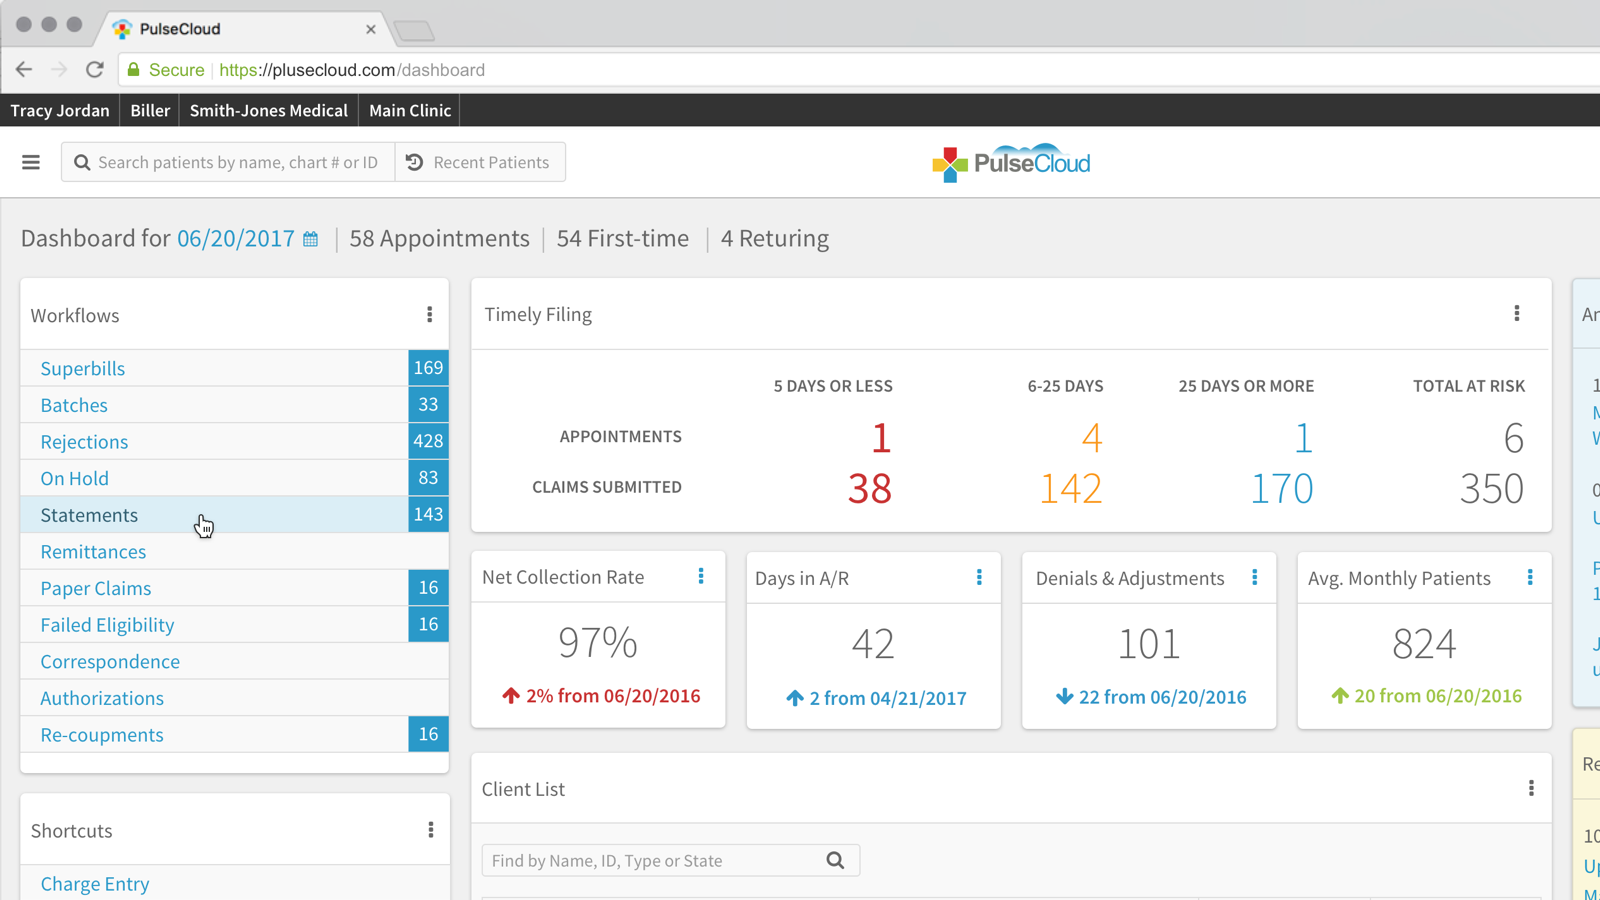Open Shortcuts panel options menu

coord(431,830)
